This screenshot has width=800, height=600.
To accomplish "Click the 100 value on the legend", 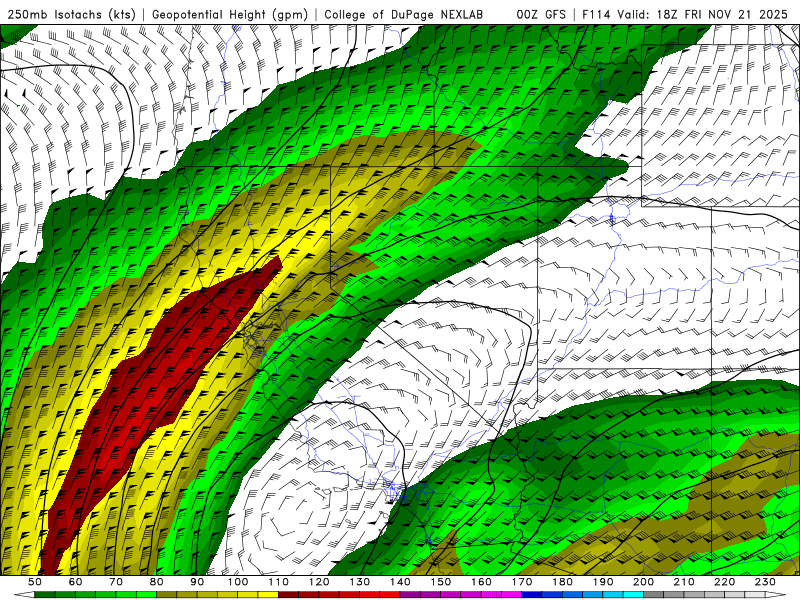I will [238, 582].
